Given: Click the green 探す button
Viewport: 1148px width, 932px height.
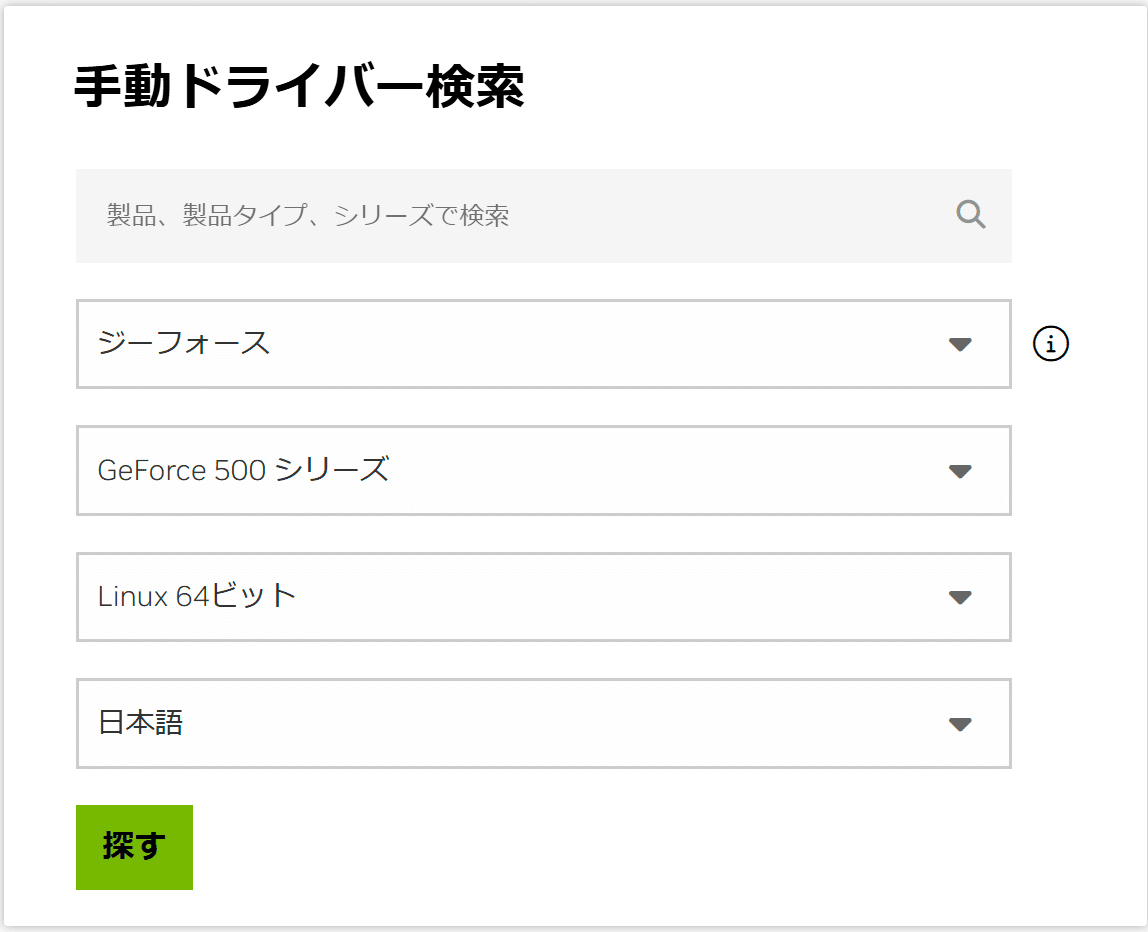Looking at the screenshot, I should [x=135, y=847].
